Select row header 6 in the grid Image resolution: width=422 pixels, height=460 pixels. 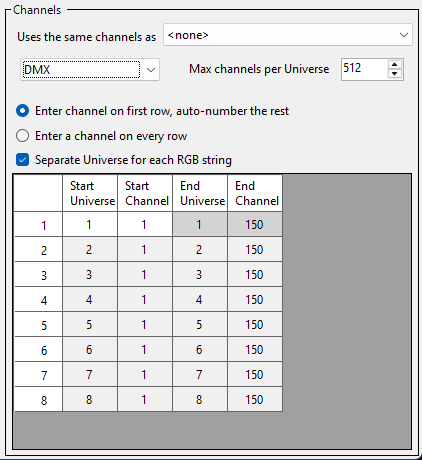point(38,350)
